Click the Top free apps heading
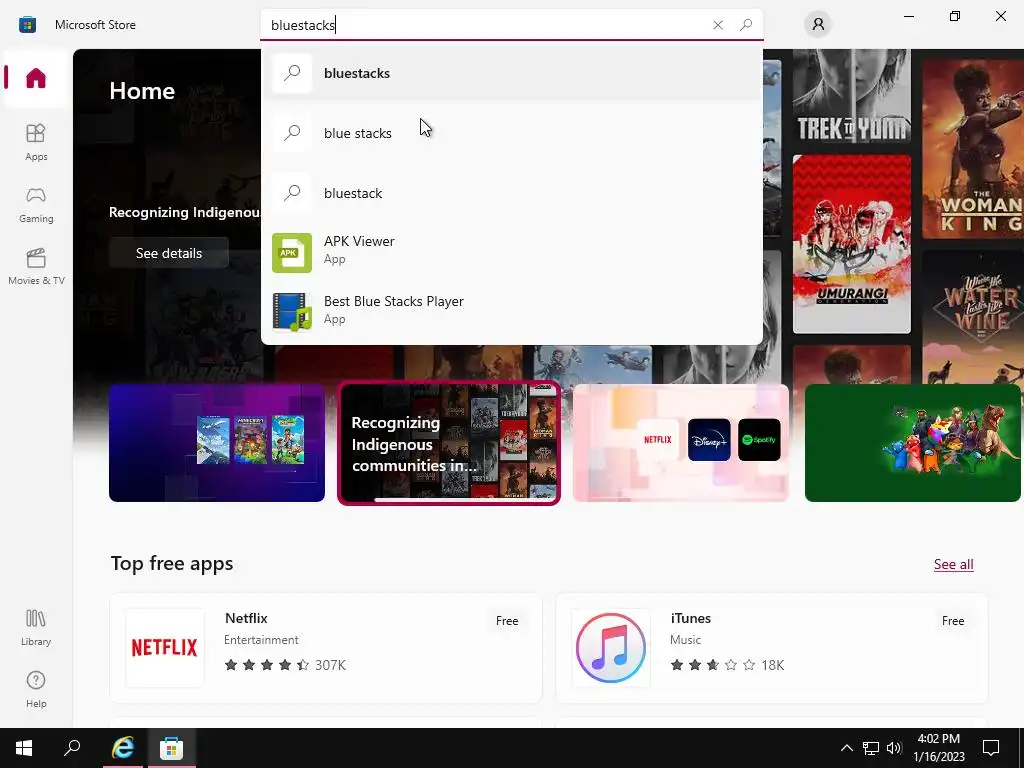Image resolution: width=1024 pixels, height=768 pixels. (172, 564)
